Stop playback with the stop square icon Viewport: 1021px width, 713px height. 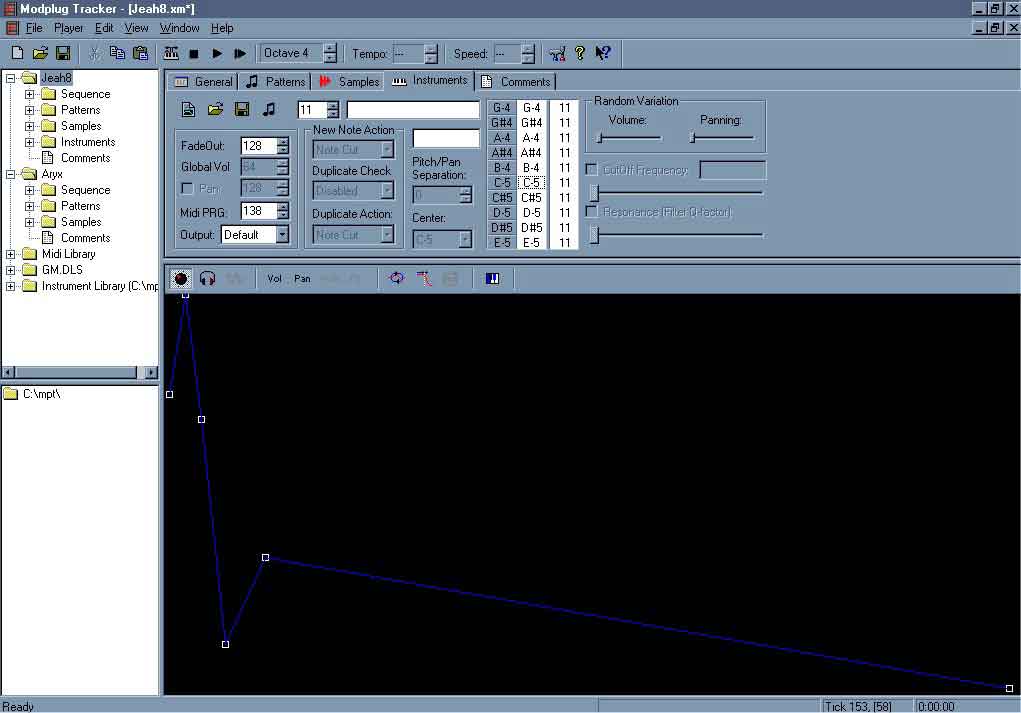(x=194, y=53)
